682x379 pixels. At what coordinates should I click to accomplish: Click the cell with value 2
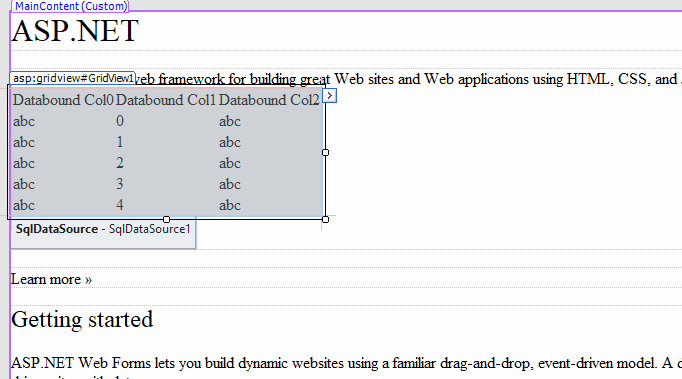pos(120,163)
